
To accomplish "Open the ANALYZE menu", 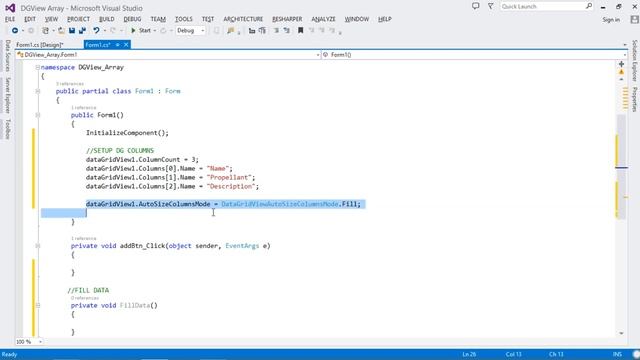I will pos(323,19).
